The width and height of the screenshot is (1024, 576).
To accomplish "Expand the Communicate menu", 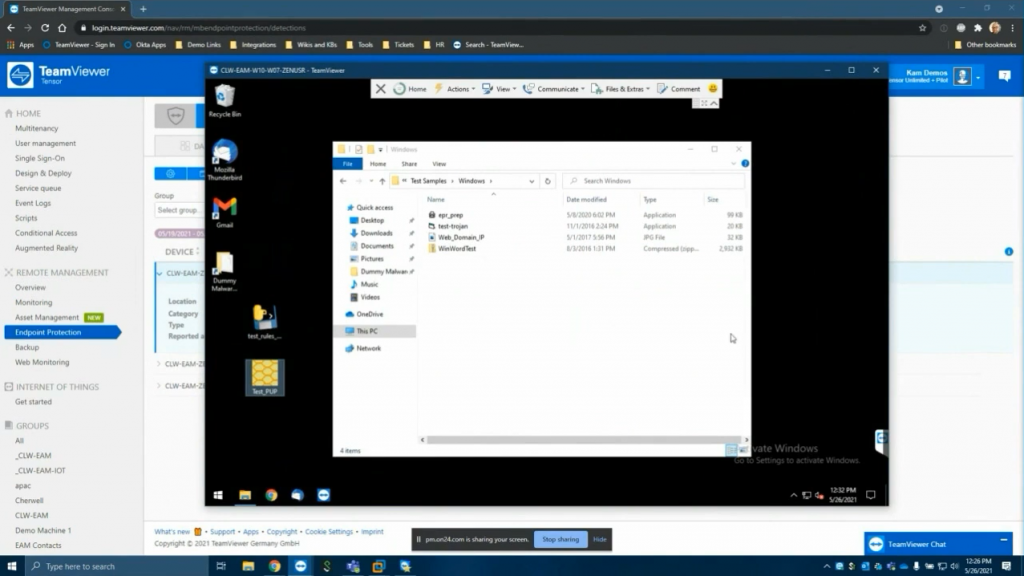I will coord(554,89).
